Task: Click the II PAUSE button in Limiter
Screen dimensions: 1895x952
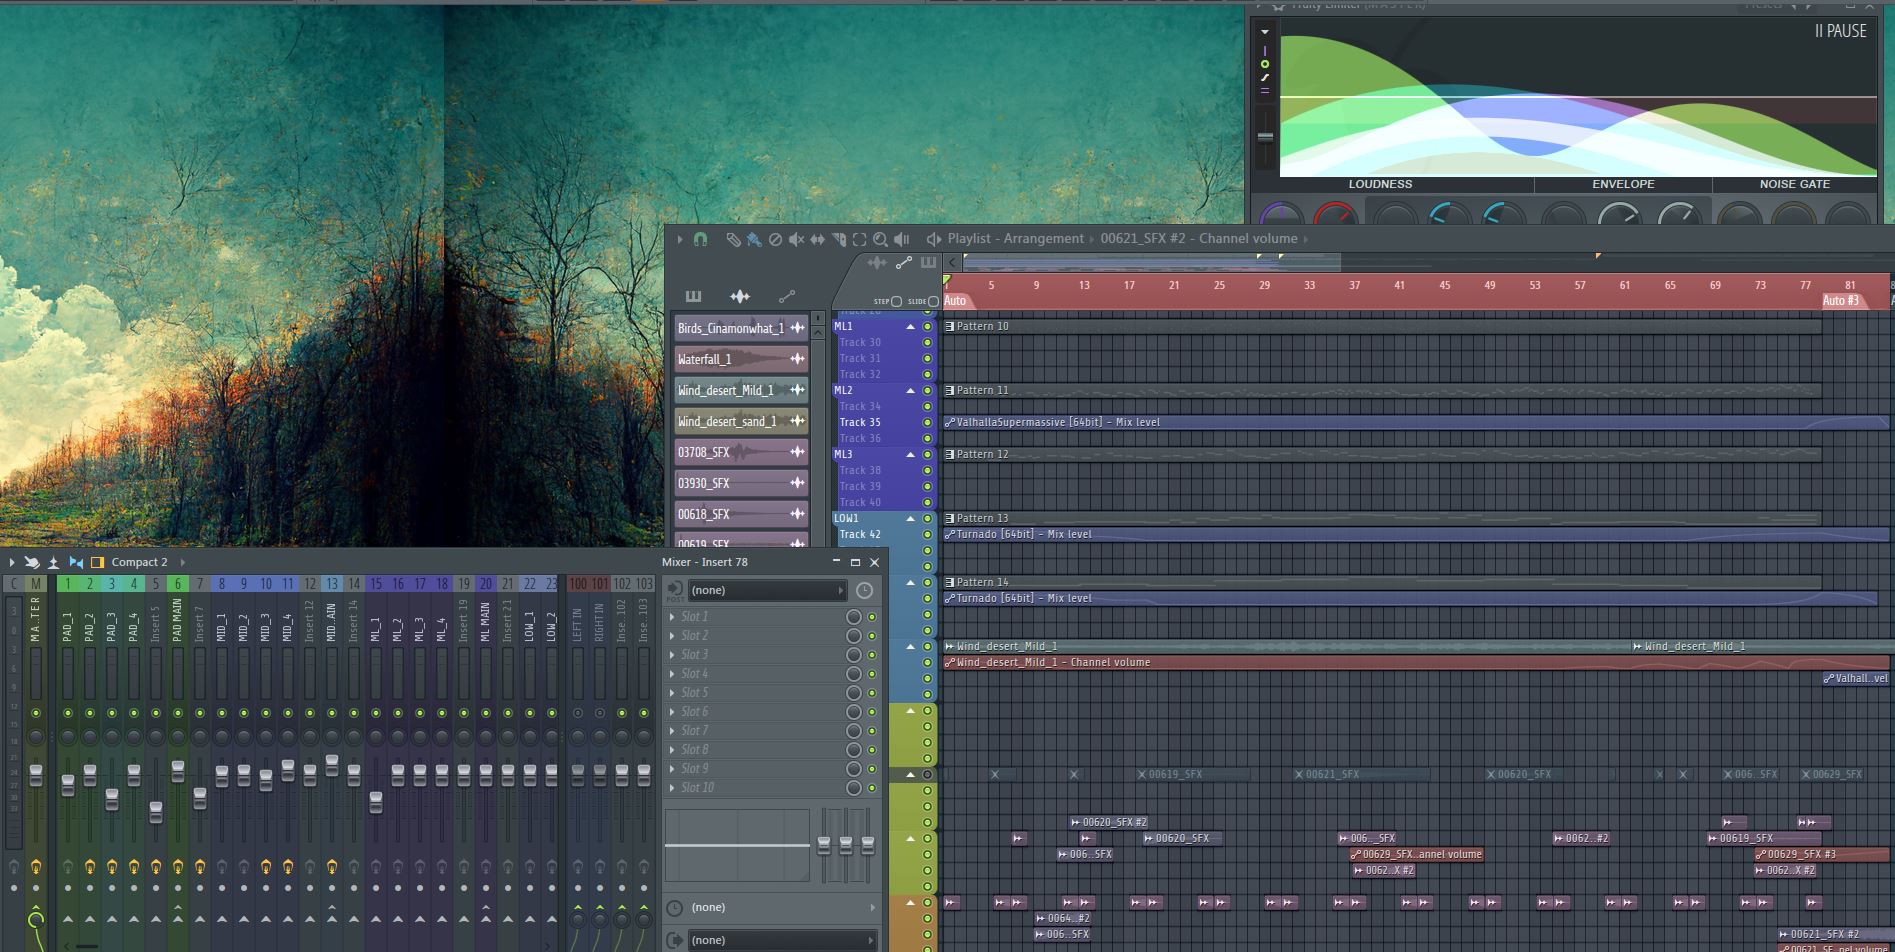Action: pyautogui.click(x=1840, y=31)
